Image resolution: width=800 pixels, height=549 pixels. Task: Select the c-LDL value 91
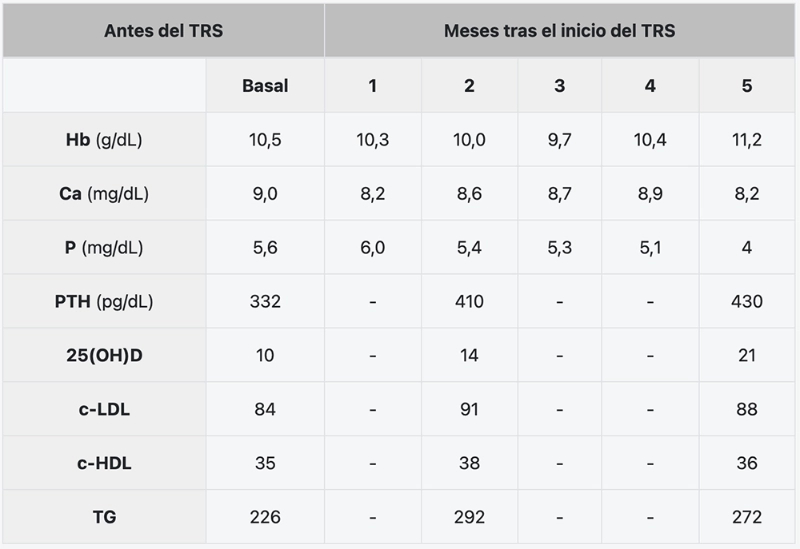pyautogui.click(x=469, y=409)
